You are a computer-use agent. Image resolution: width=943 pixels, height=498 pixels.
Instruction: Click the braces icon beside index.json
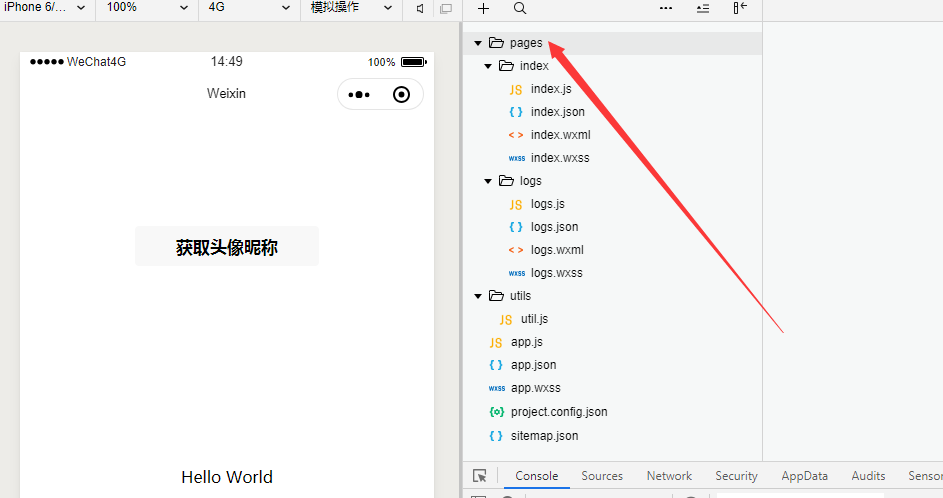tap(515, 112)
